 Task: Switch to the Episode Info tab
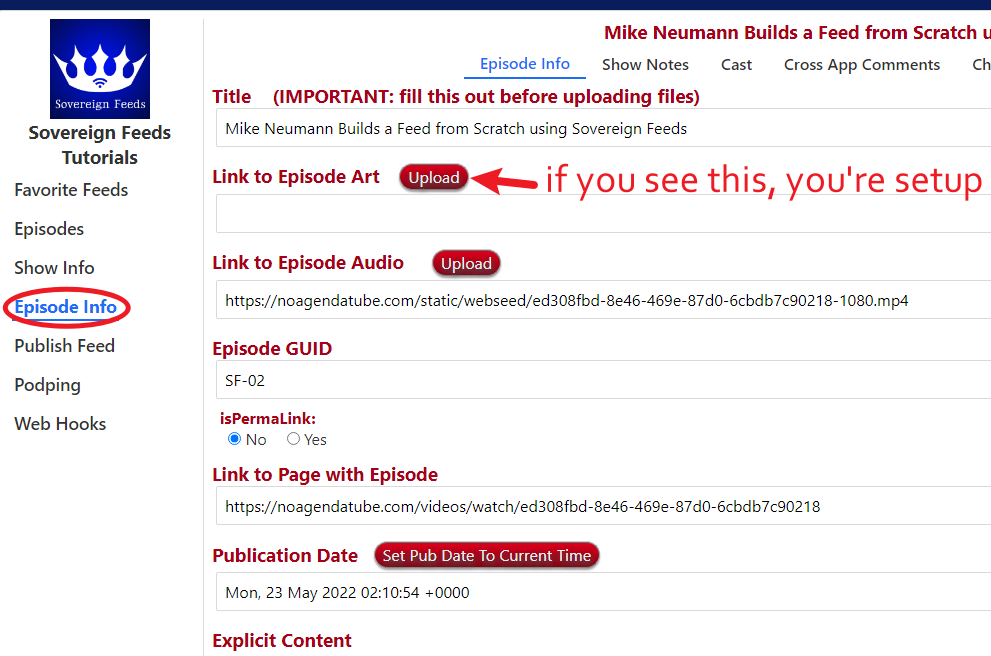pyautogui.click(x=525, y=64)
